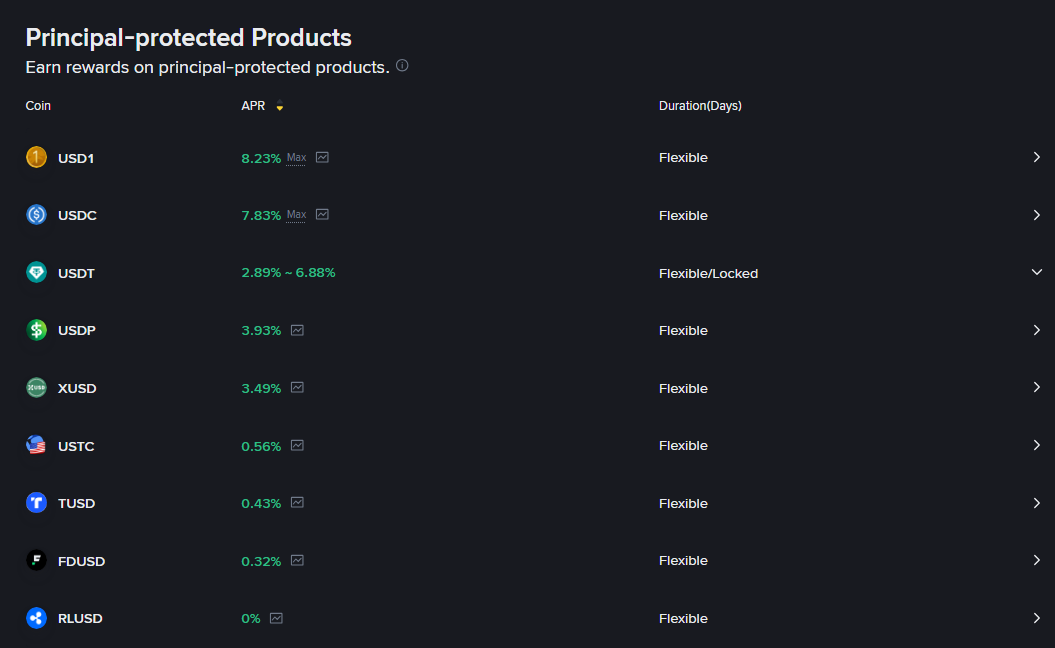Screen dimensions: 1055x648
Task: Open the RLUSD row chevron arrow
Action: [1037, 618]
